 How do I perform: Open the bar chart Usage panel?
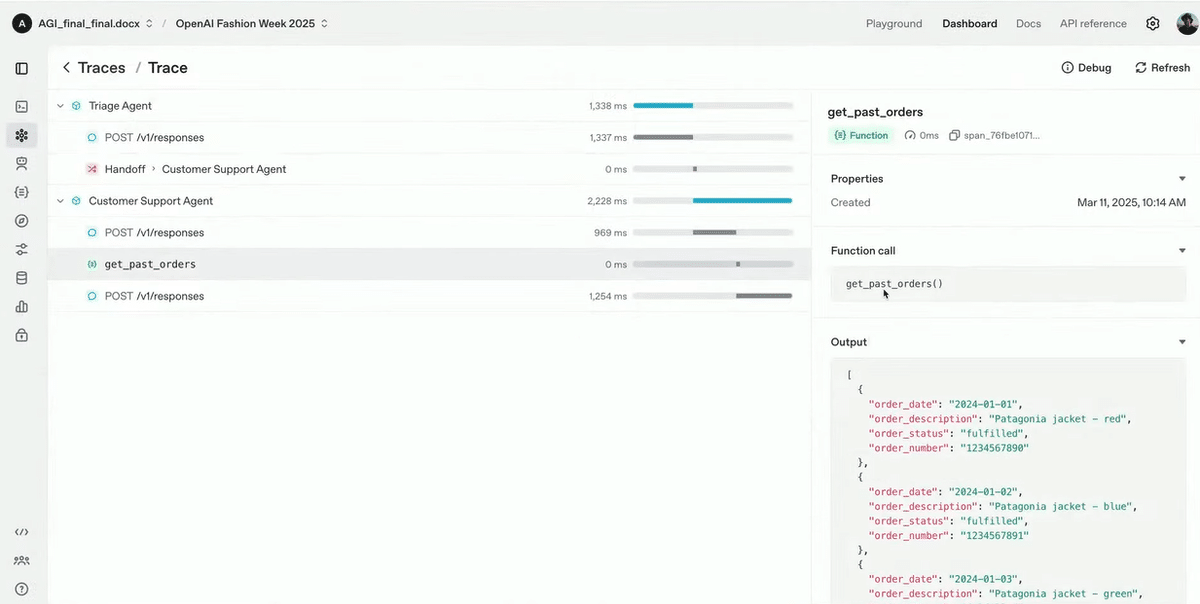tap(21, 306)
